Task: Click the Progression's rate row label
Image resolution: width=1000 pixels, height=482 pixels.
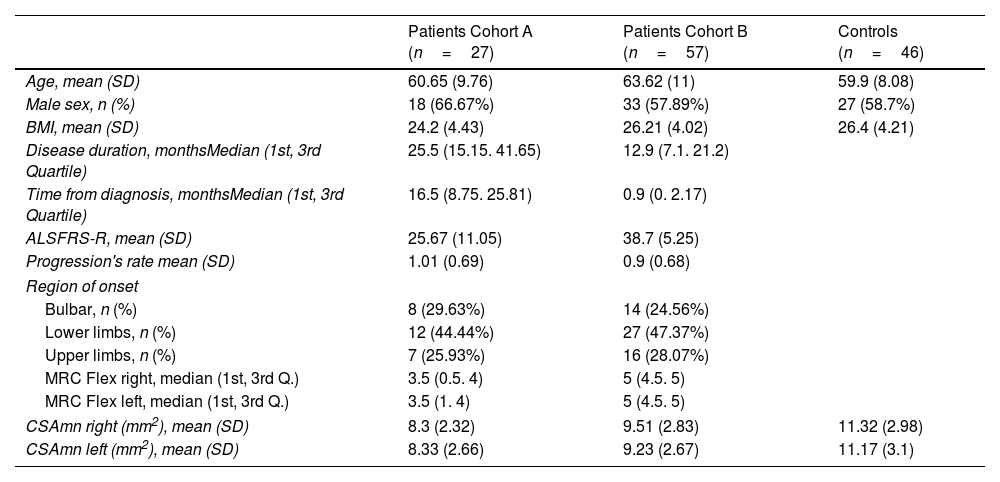Action: click(118, 260)
